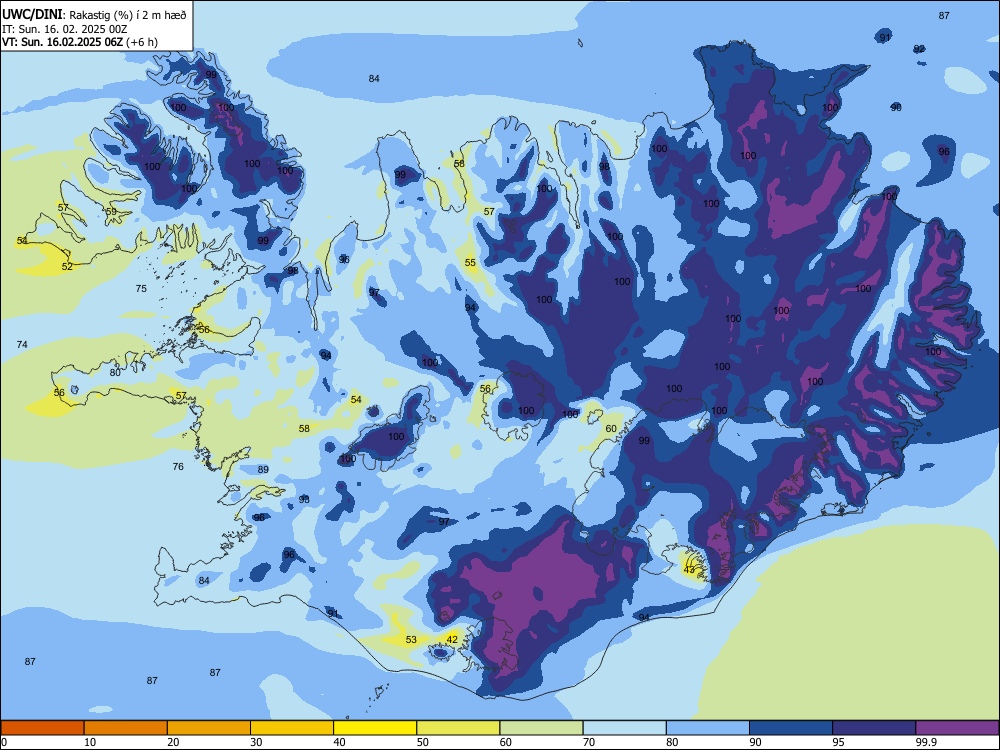Click the humidity value '59' on the map
The height and width of the screenshot is (750, 1000).
coord(112,212)
